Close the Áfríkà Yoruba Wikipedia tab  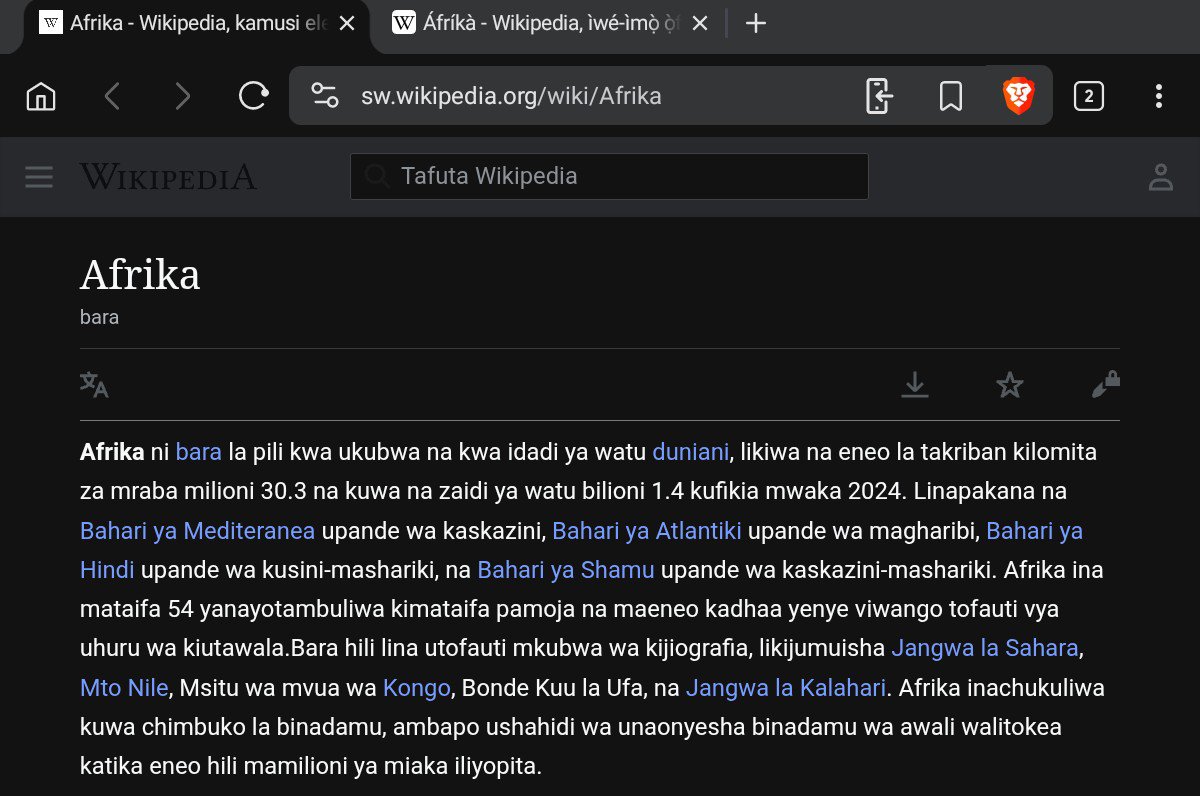pos(702,24)
